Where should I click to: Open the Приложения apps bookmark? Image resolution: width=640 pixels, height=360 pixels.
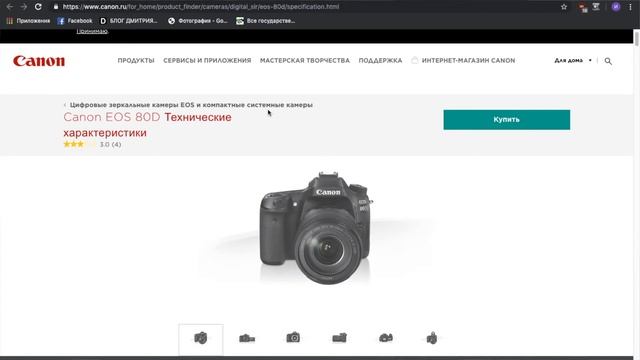tap(28, 21)
